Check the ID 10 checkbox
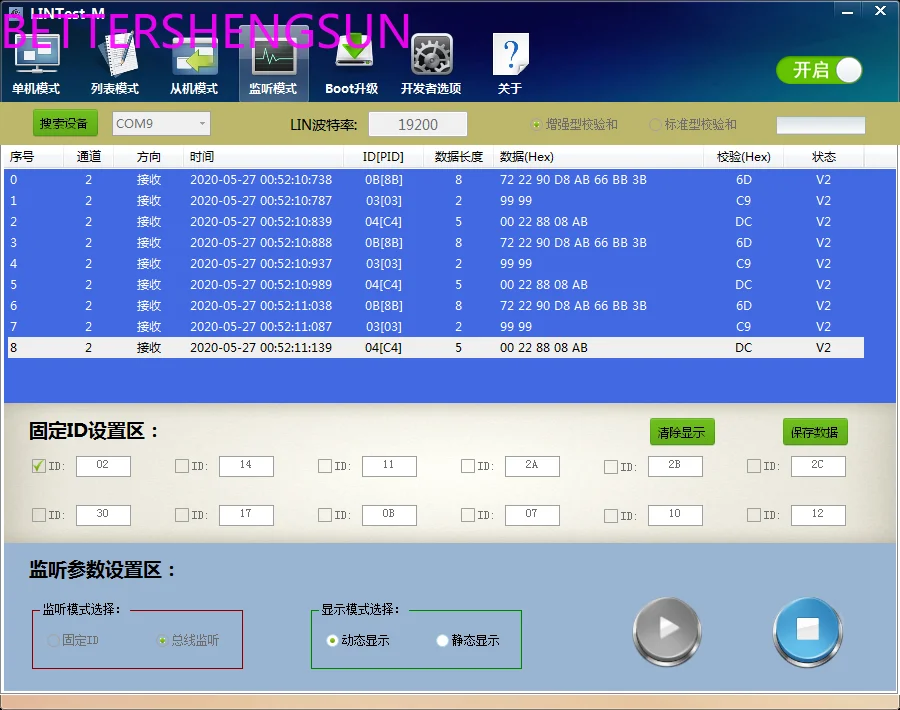900x710 pixels. (610, 515)
